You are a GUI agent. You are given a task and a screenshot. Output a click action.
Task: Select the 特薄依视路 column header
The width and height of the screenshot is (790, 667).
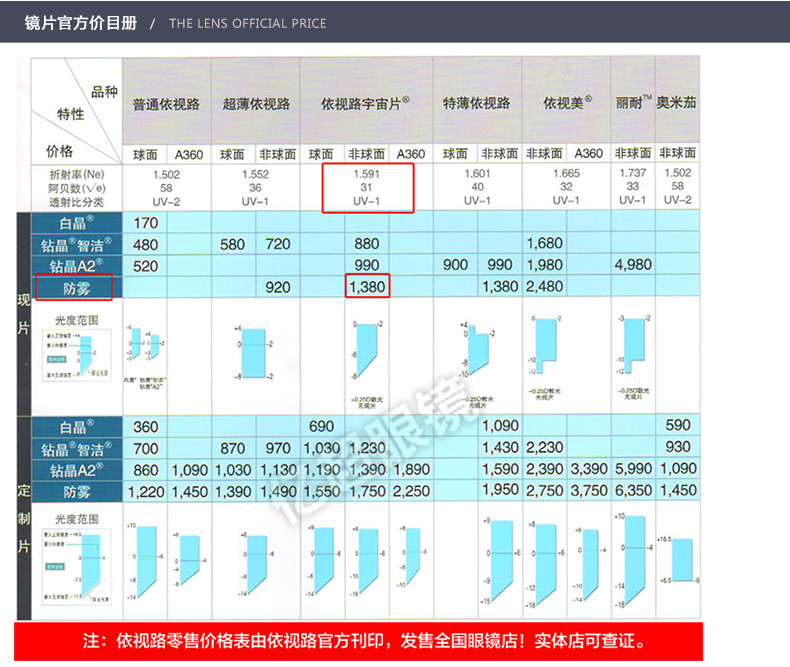coord(476,103)
